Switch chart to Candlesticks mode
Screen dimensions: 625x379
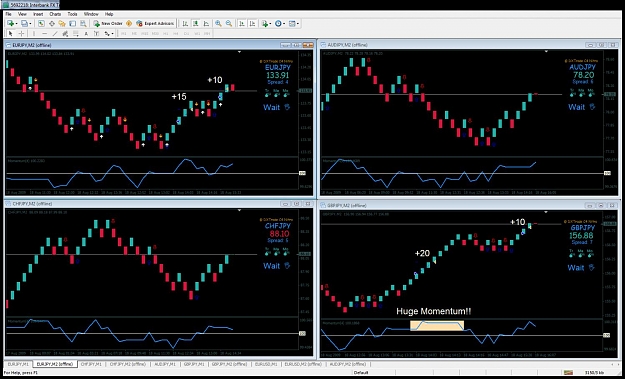[x=196, y=24]
